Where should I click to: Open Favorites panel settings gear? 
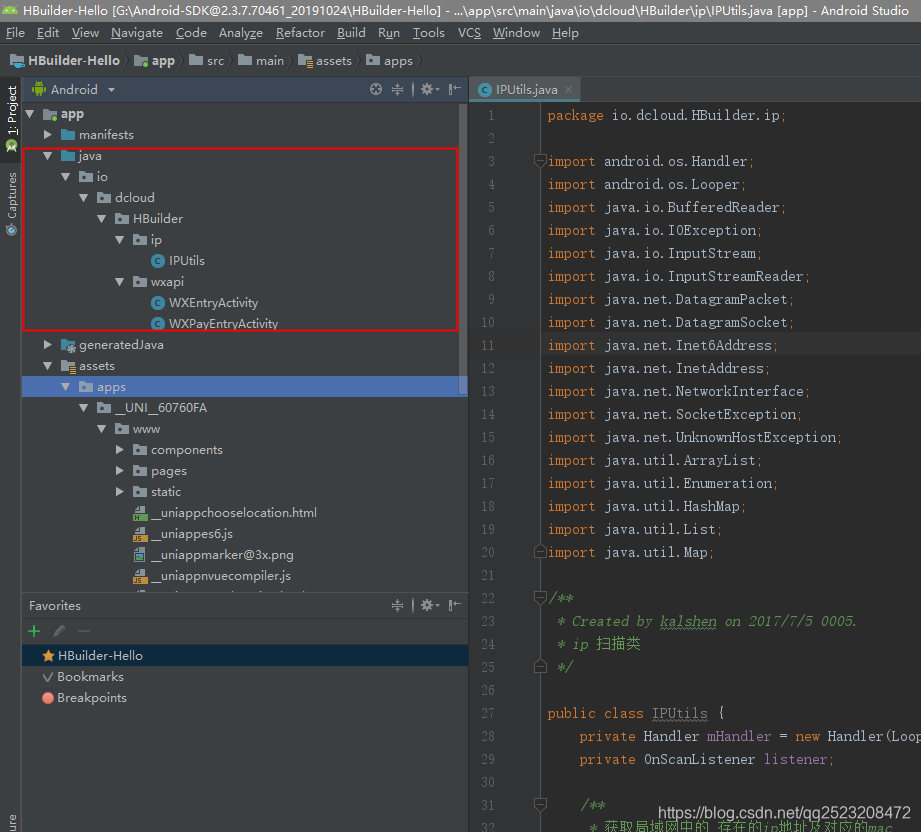tap(429, 605)
